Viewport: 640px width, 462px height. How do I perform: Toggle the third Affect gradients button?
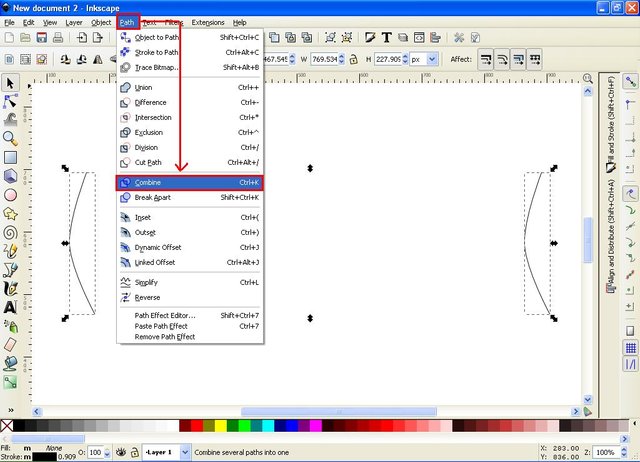point(518,60)
